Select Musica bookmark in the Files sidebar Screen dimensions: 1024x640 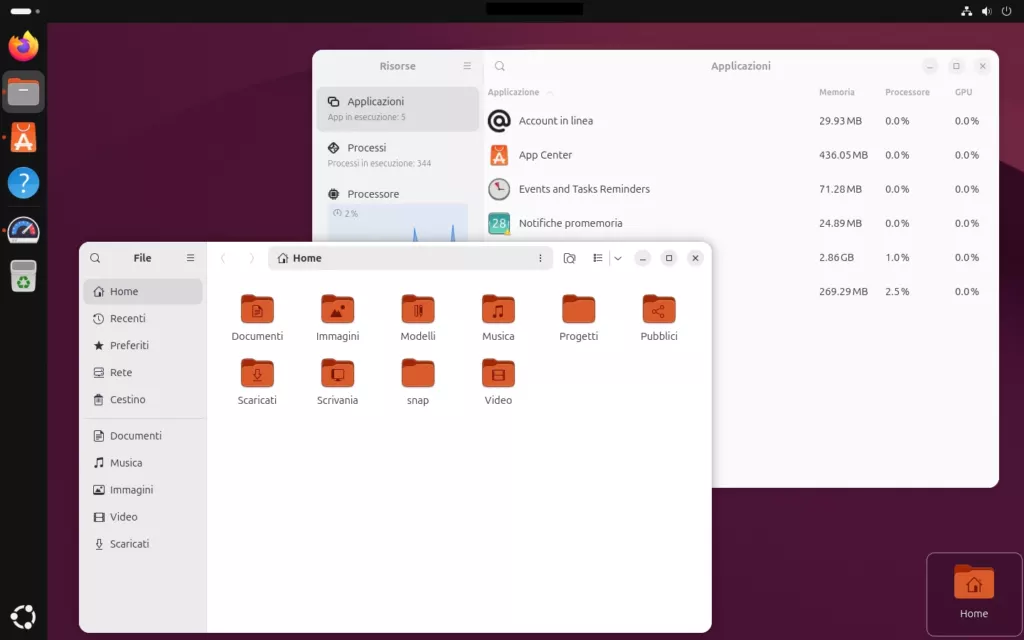point(142,463)
